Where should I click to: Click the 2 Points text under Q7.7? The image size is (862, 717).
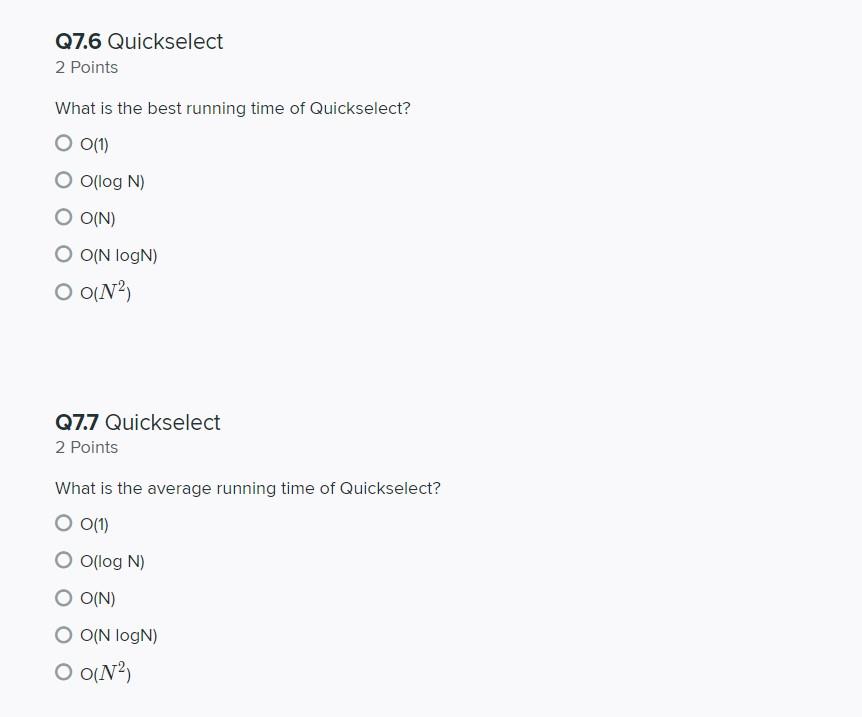(x=86, y=448)
